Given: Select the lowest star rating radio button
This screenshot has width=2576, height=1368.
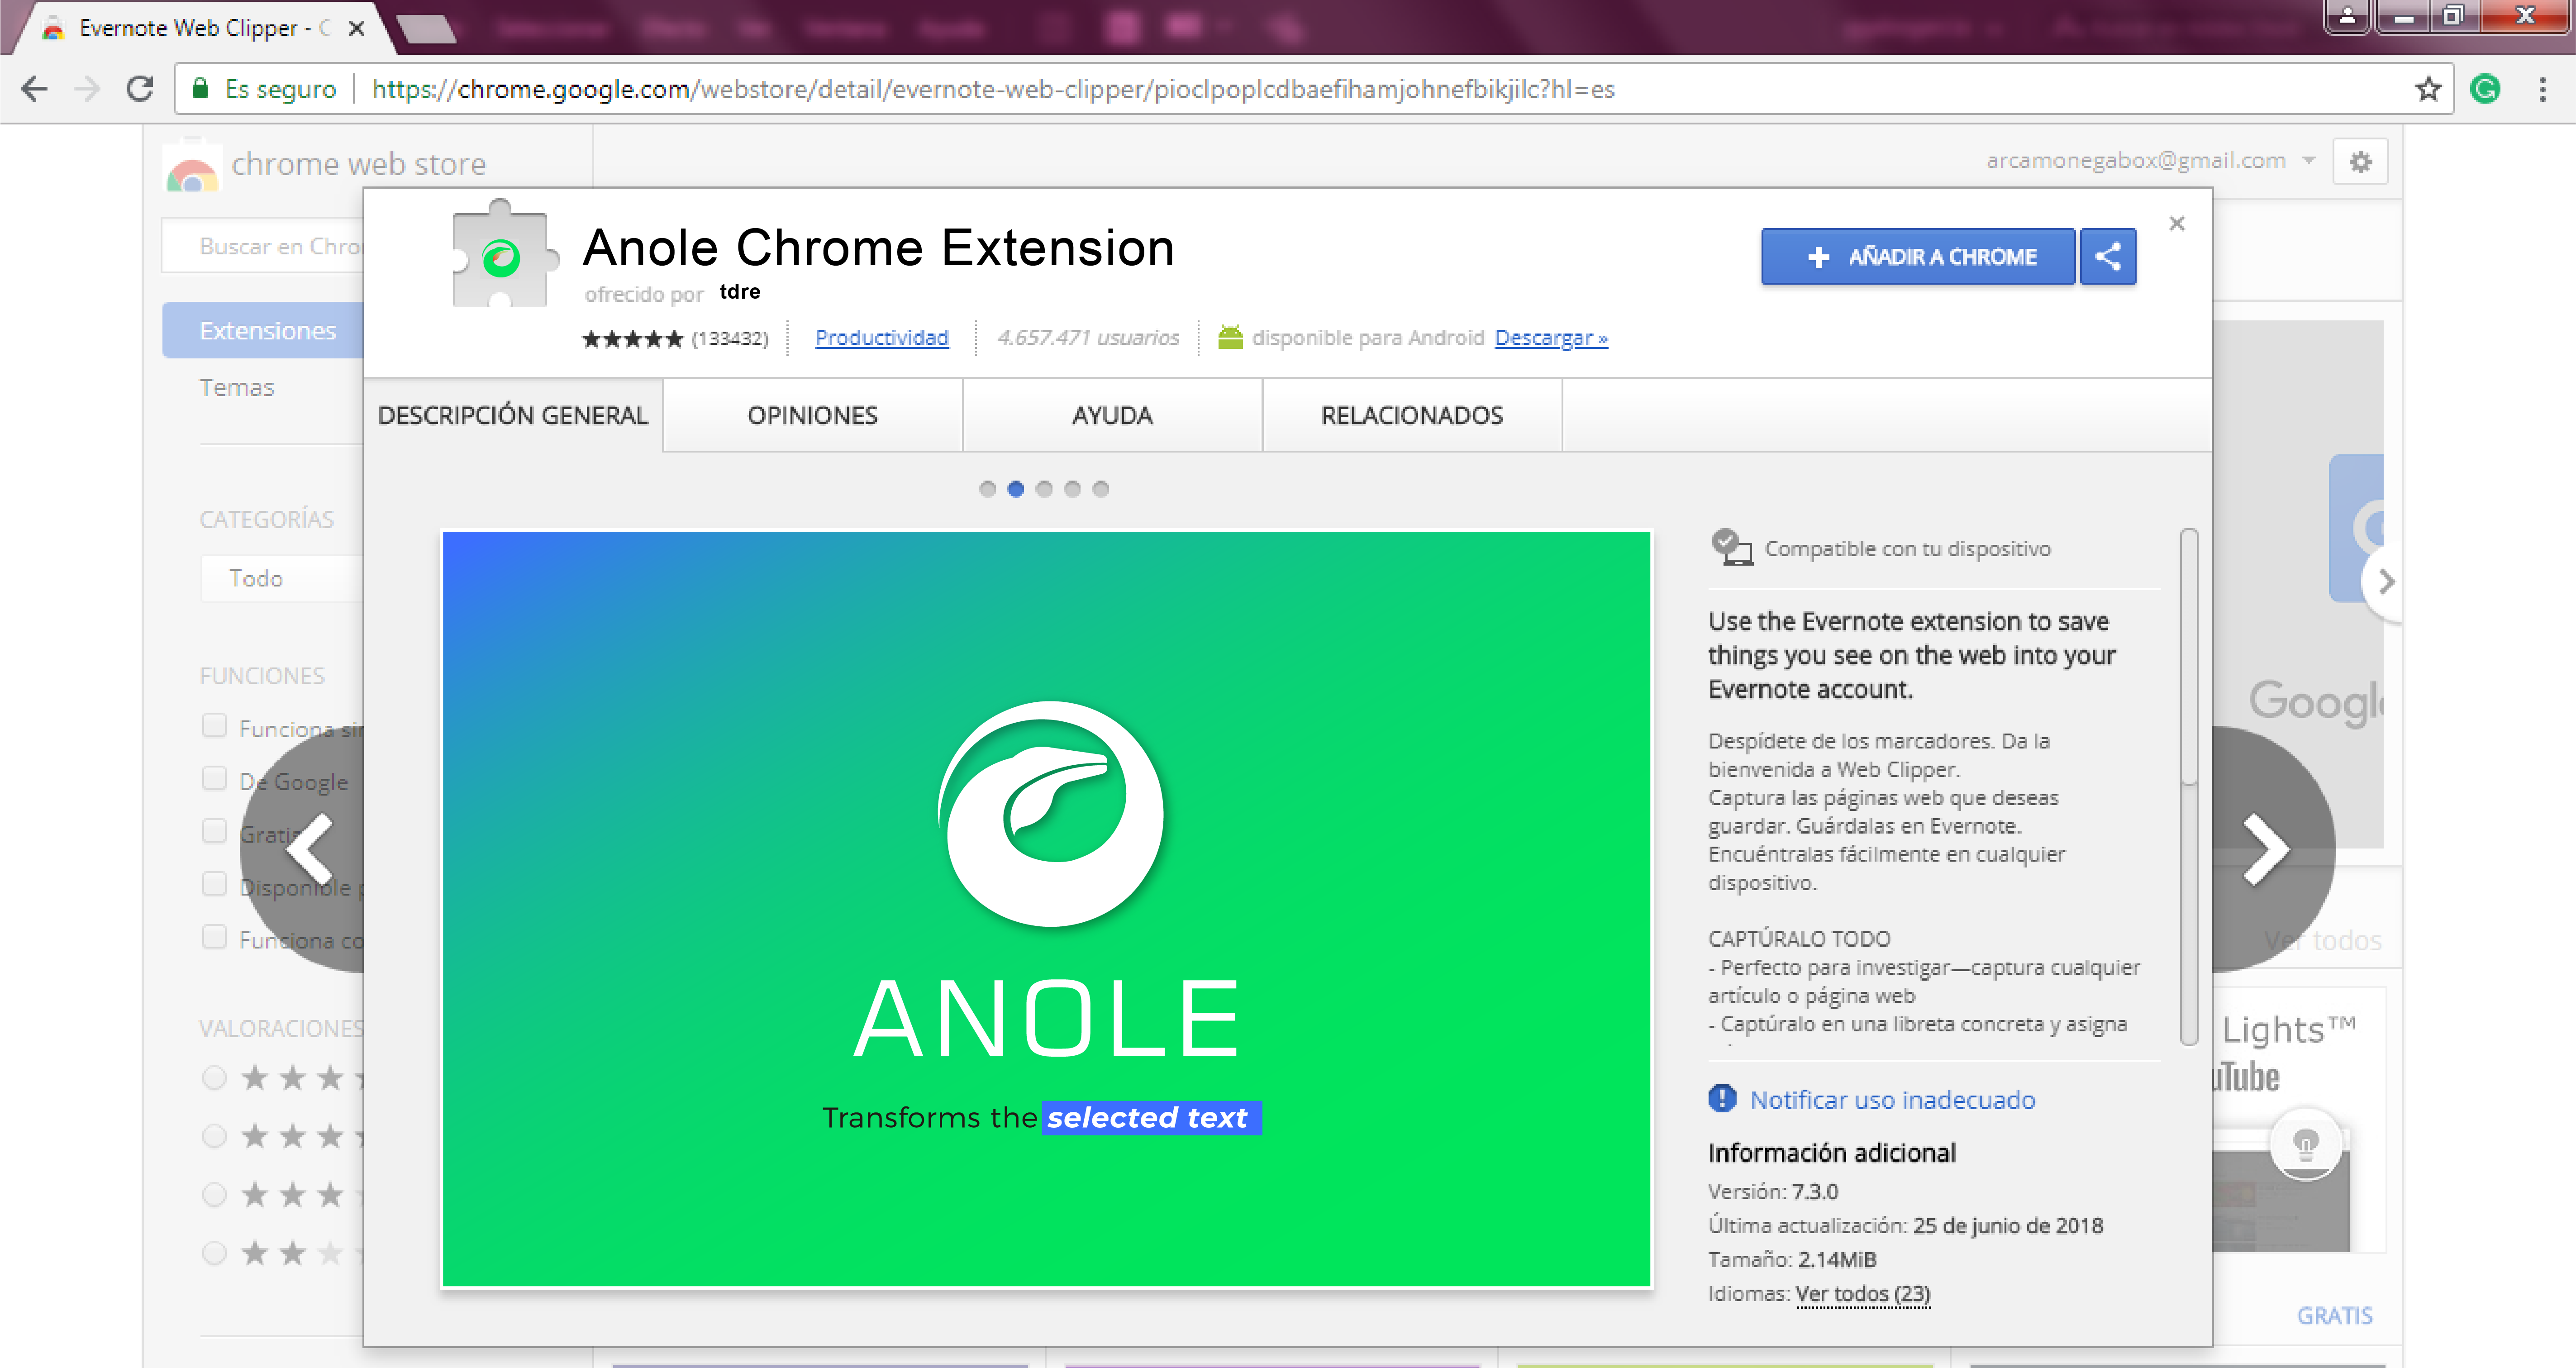Looking at the screenshot, I should point(214,1253).
